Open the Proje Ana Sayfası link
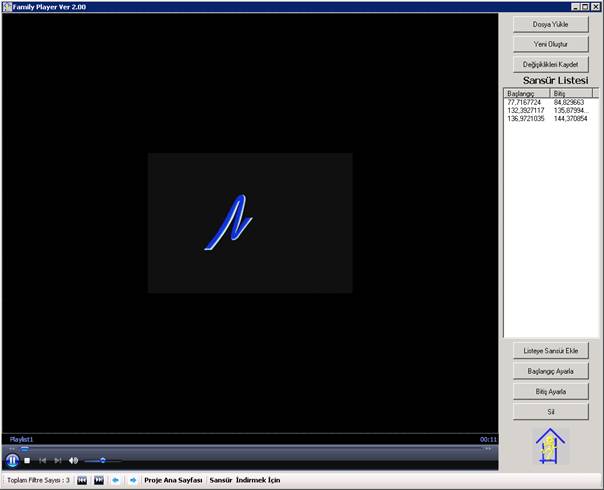The height and width of the screenshot is (490, 604). 173,480
